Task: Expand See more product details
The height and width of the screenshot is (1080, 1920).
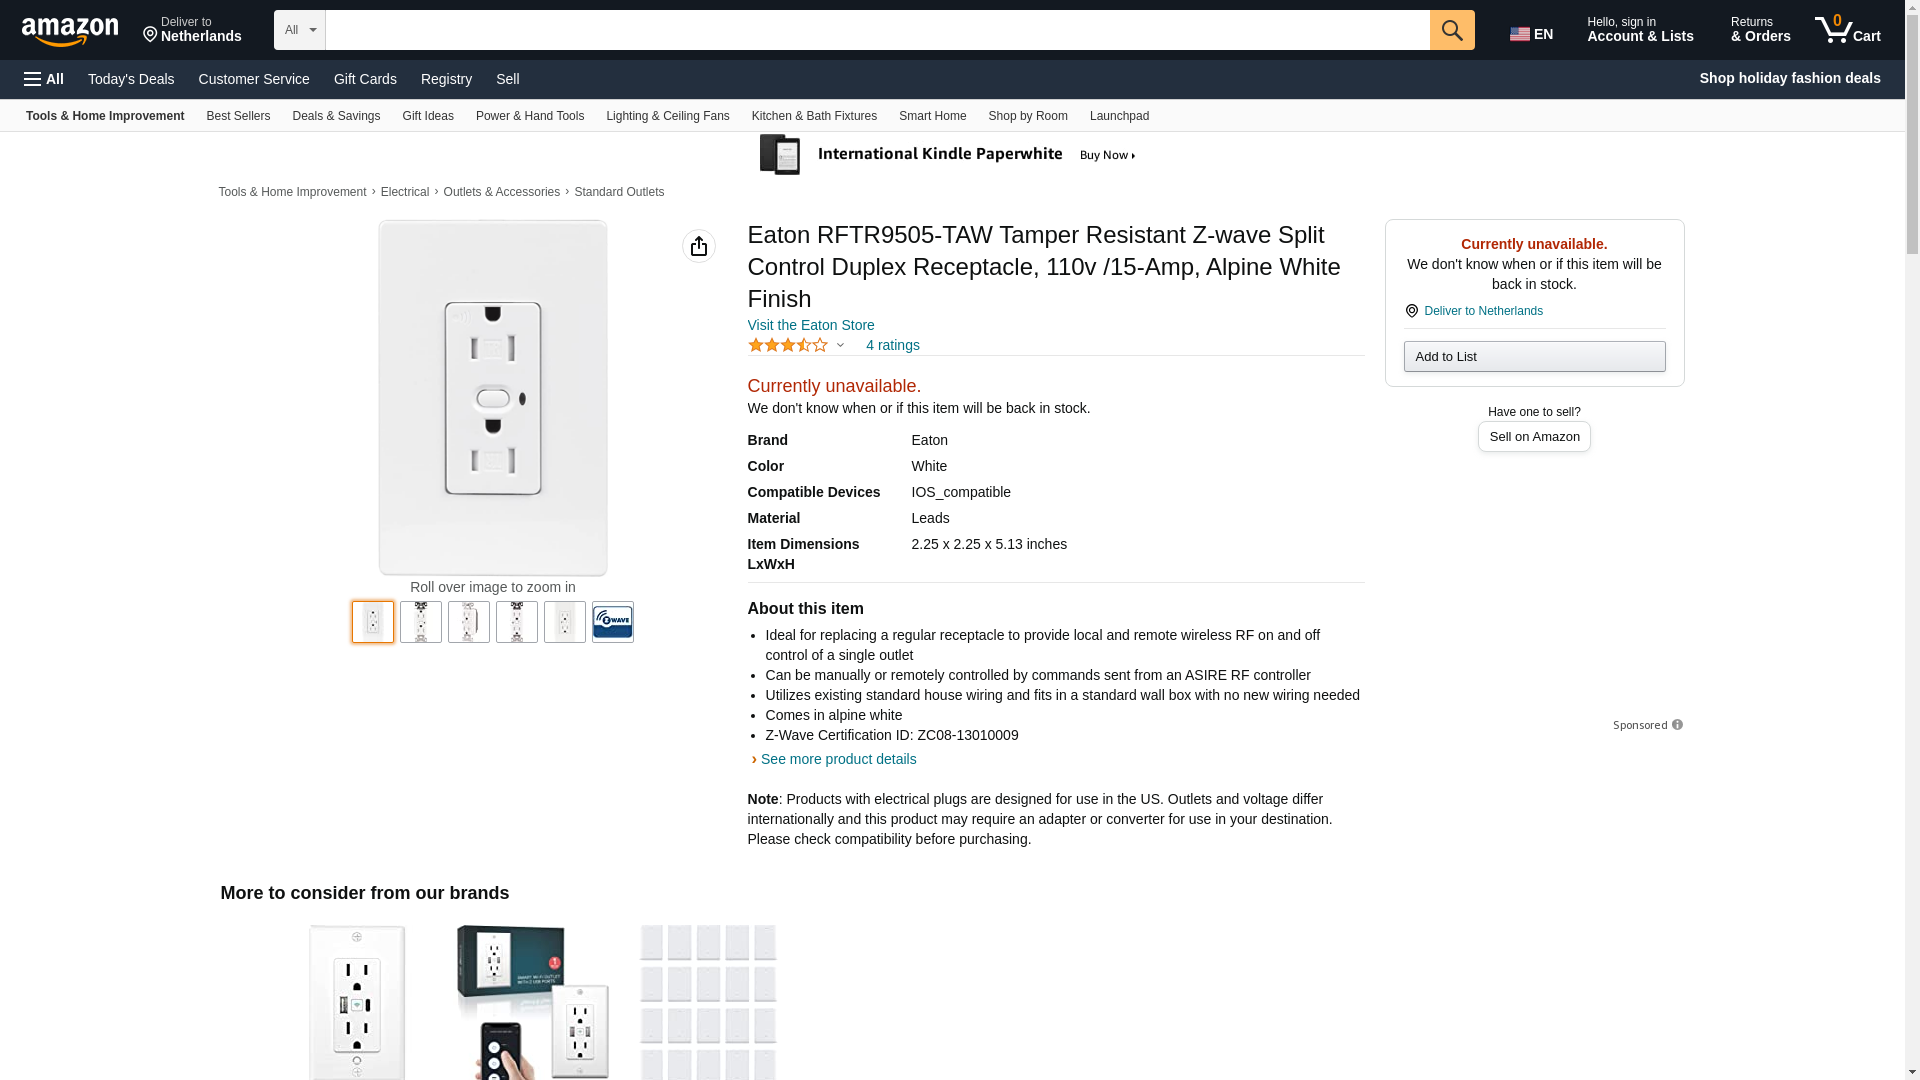Action: coord(838,759)
